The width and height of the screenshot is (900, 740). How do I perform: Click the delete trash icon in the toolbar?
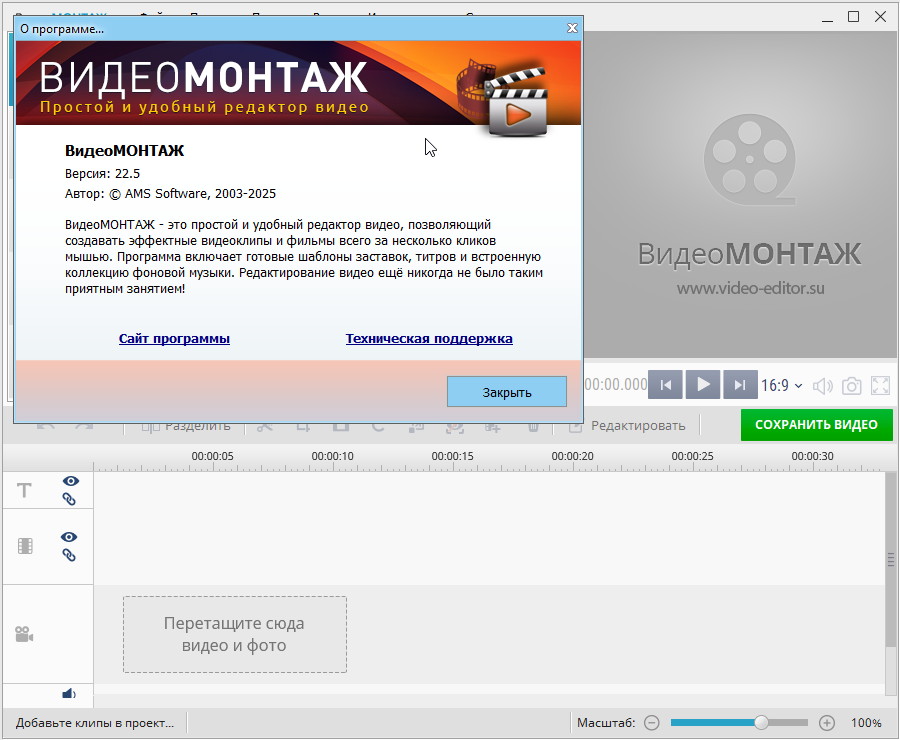point(533,427)
